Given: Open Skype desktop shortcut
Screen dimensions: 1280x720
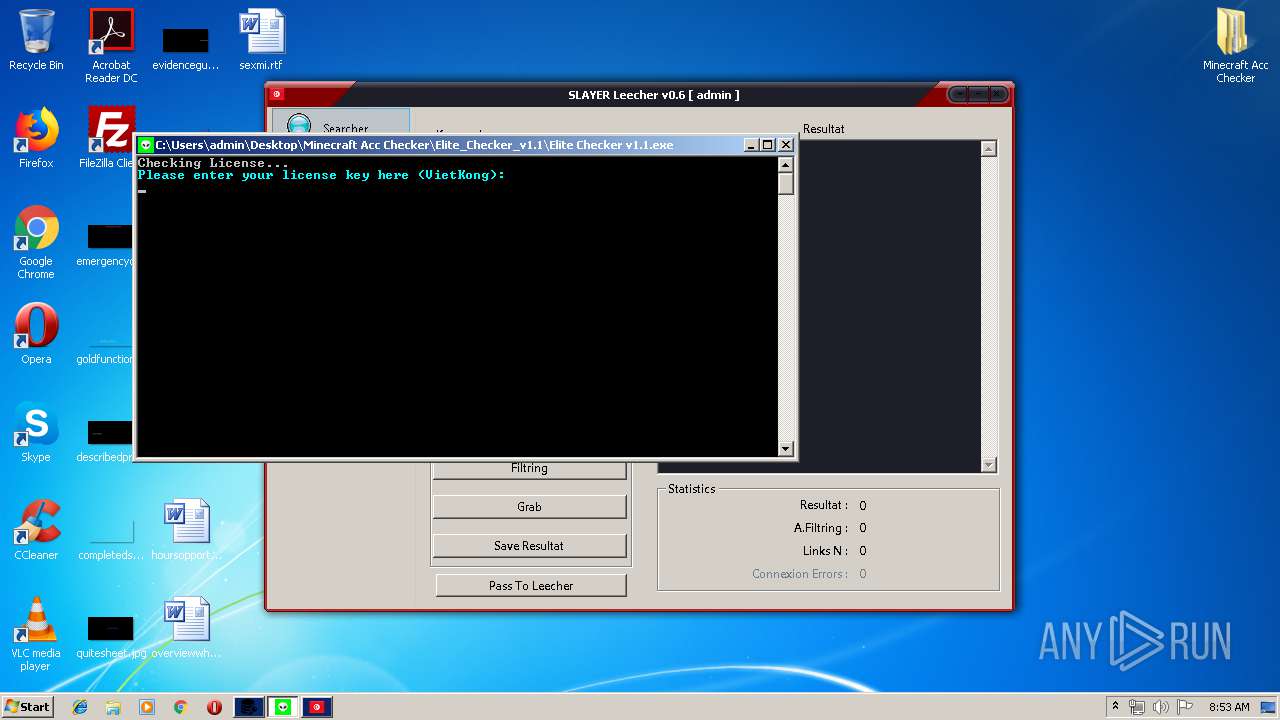Looking at the screenshot, I should 36,432.
